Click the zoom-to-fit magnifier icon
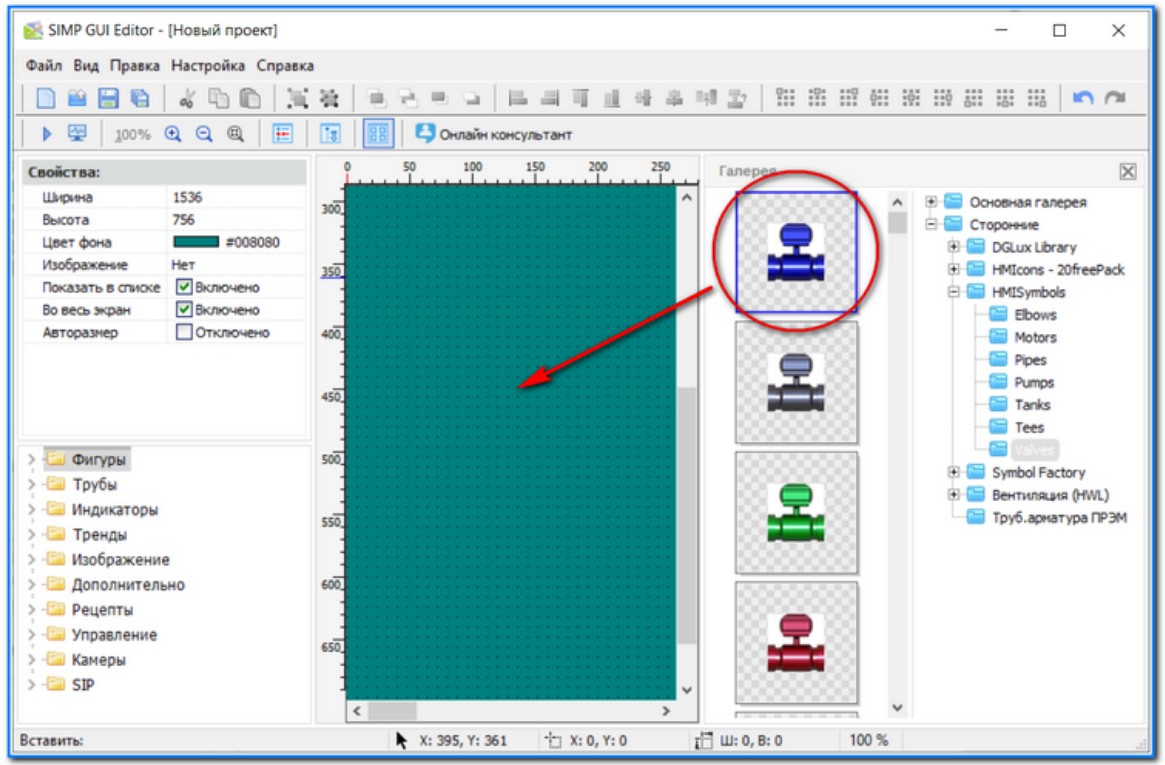1165x765 pixels. pos(236,134)
